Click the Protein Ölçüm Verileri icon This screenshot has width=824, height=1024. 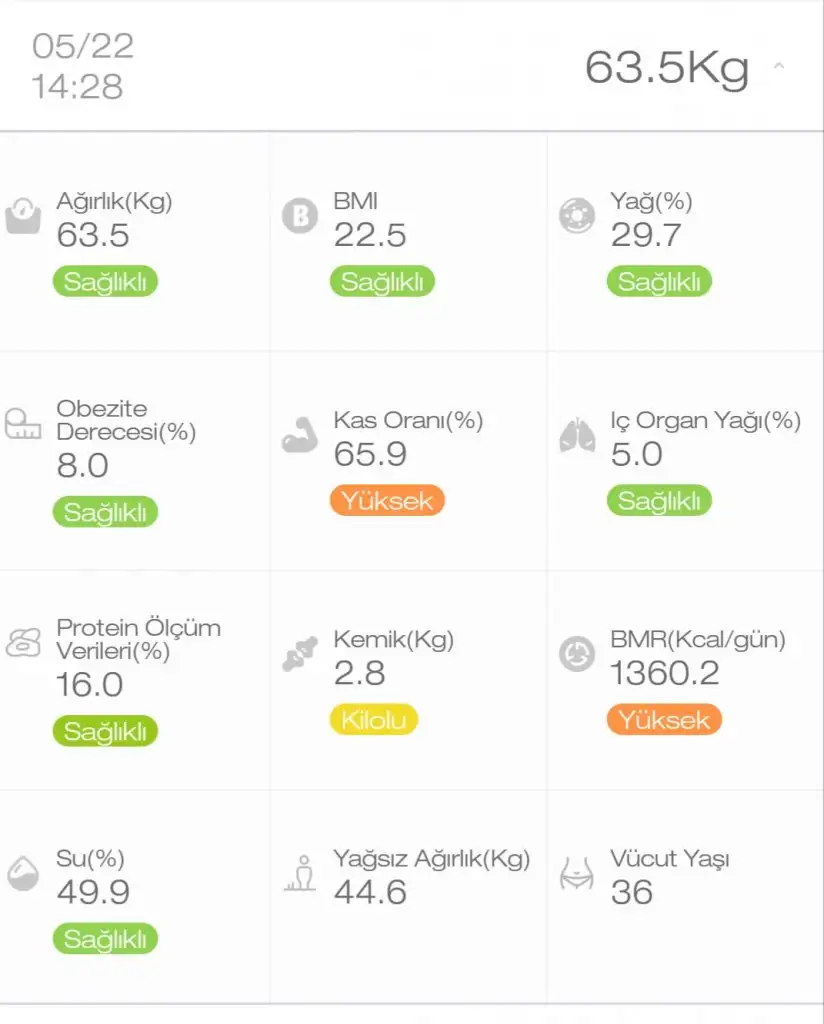click(23, 642)
